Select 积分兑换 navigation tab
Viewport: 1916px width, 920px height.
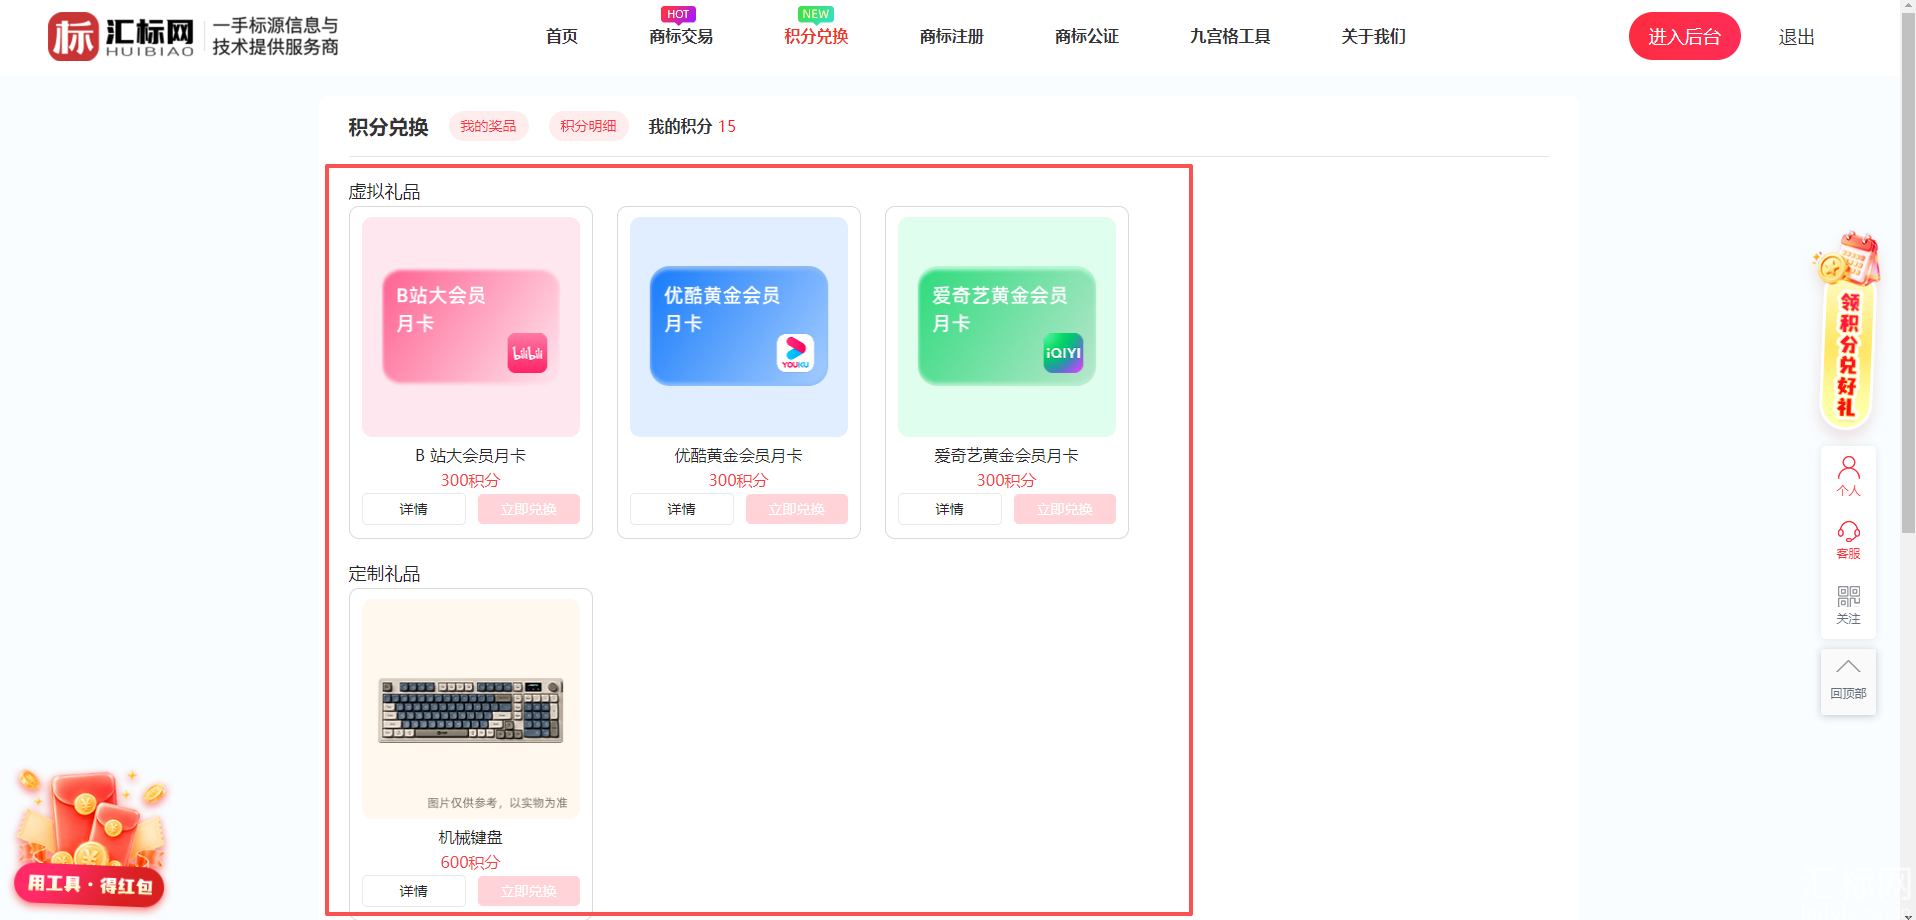point(816,37)
